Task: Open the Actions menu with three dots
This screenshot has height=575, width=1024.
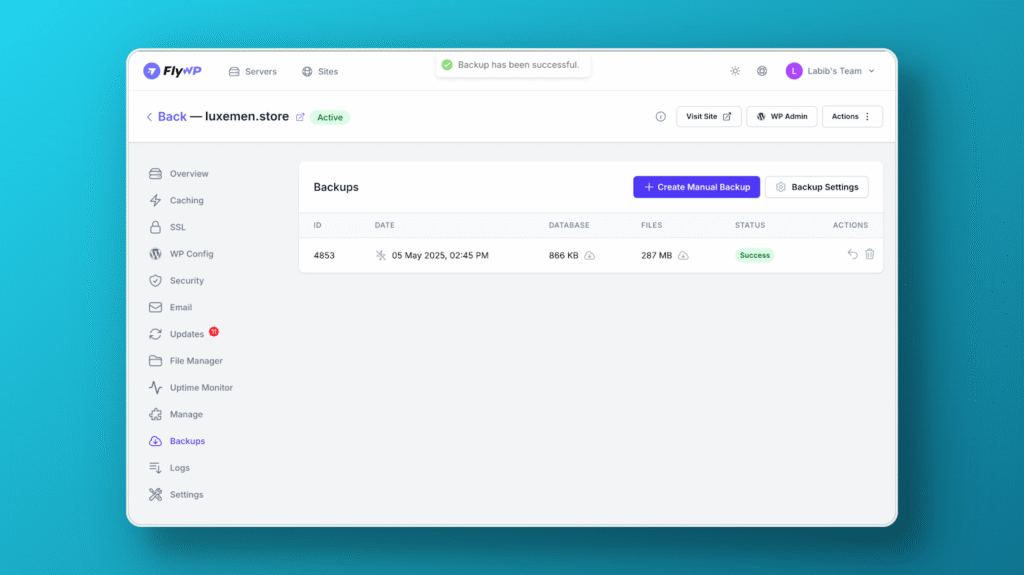Action: coord(852,117)
